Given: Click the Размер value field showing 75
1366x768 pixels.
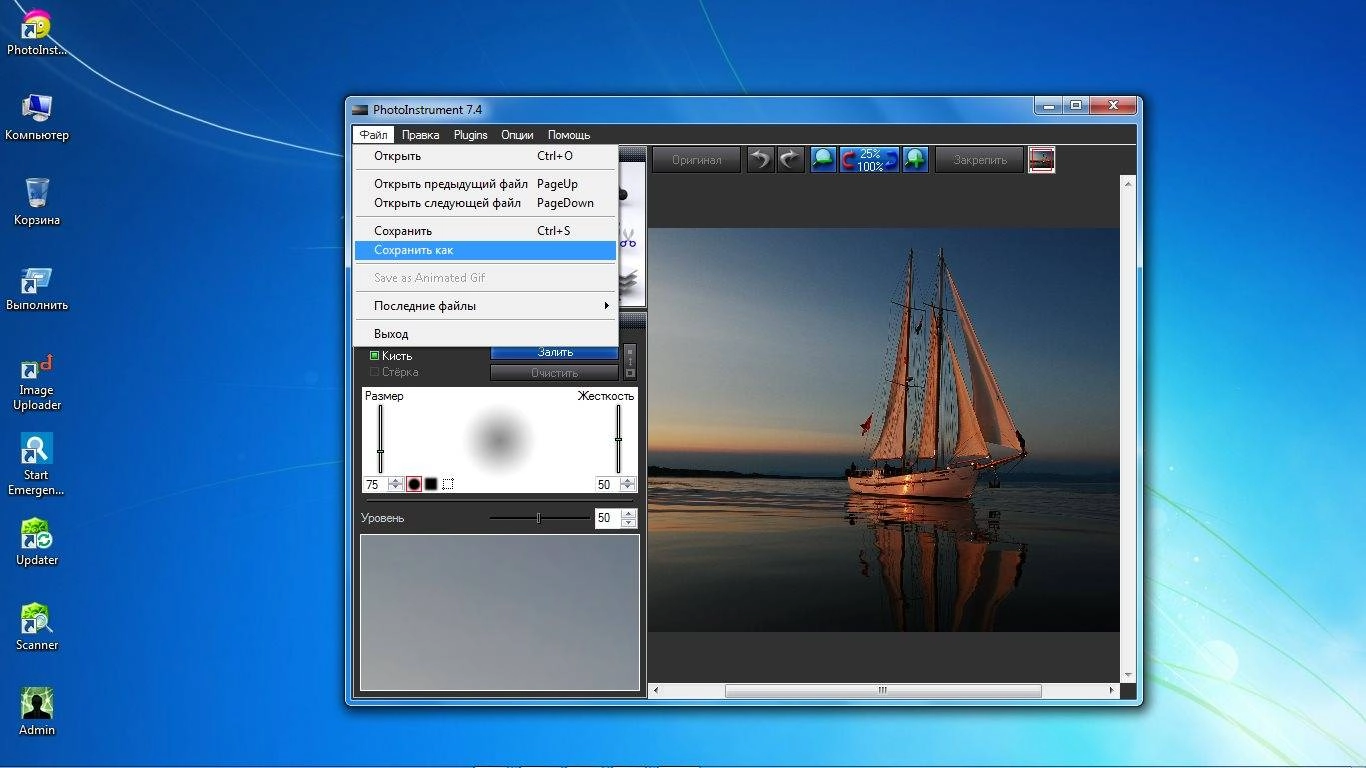Looking at the screenshot, I should click(x=375, y=484).
